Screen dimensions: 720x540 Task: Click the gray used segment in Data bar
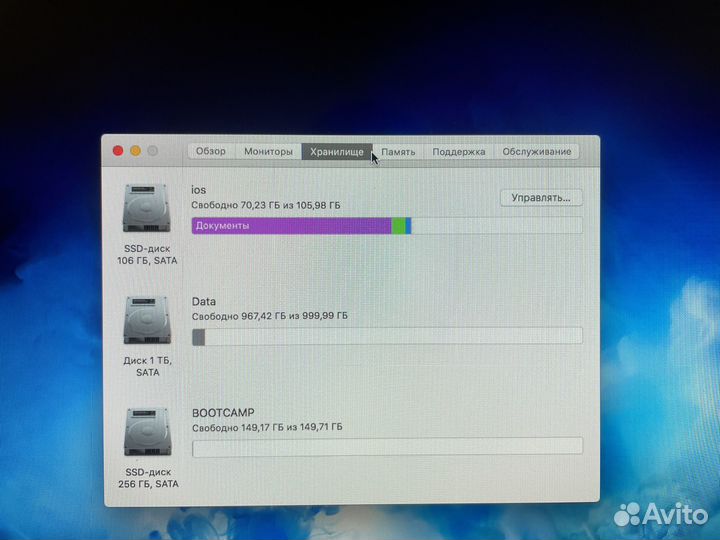(198, 337)
